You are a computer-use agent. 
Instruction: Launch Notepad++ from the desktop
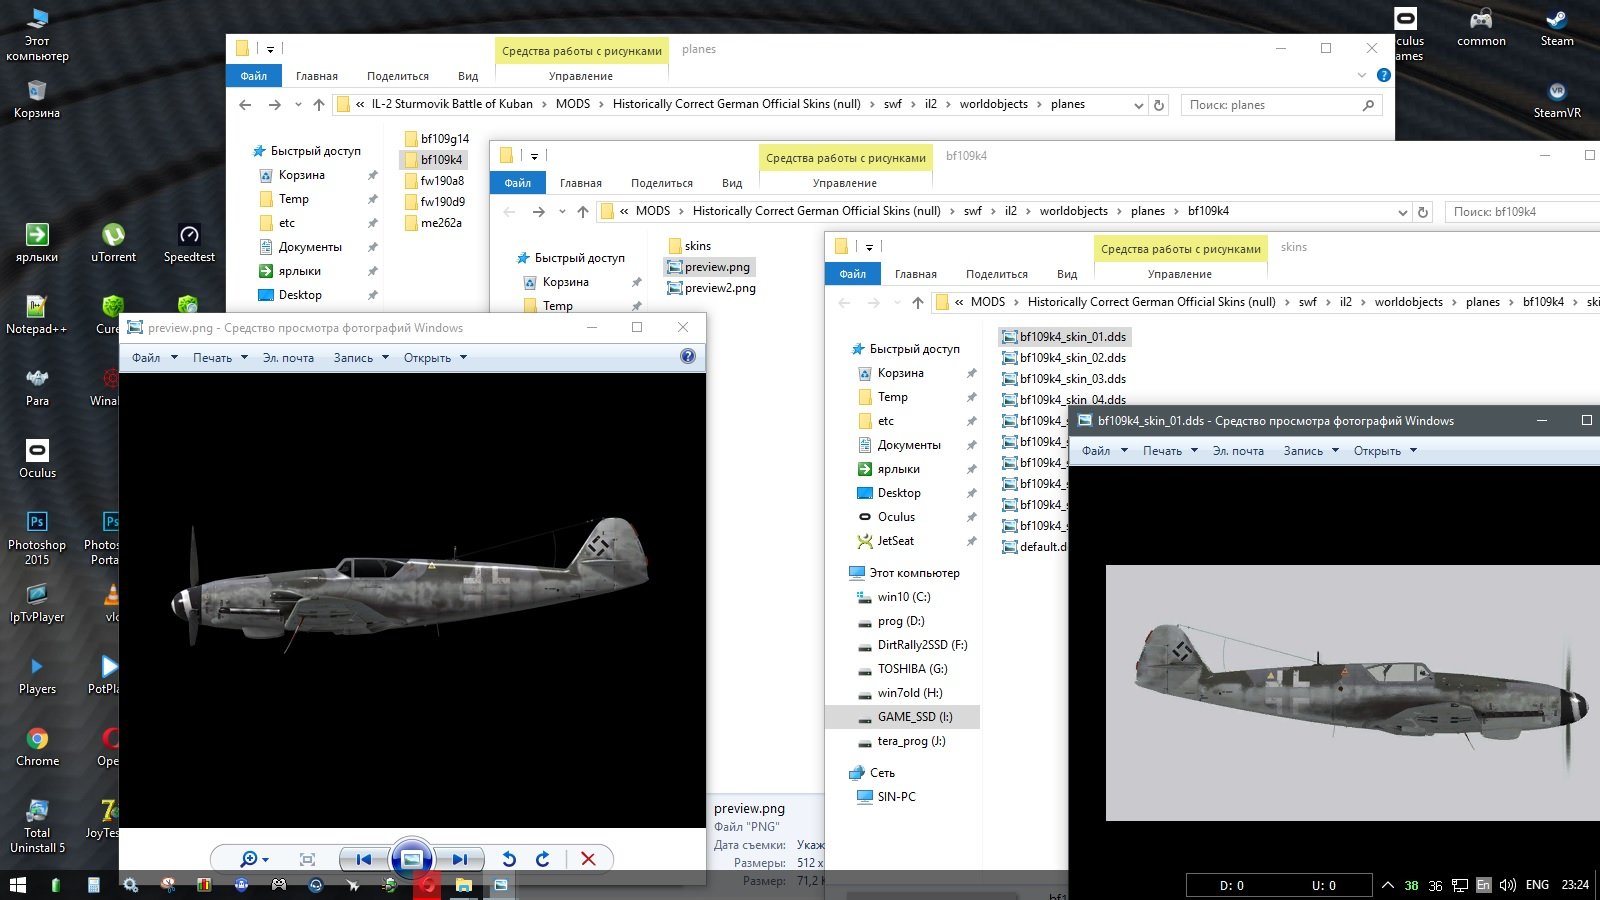37,315
